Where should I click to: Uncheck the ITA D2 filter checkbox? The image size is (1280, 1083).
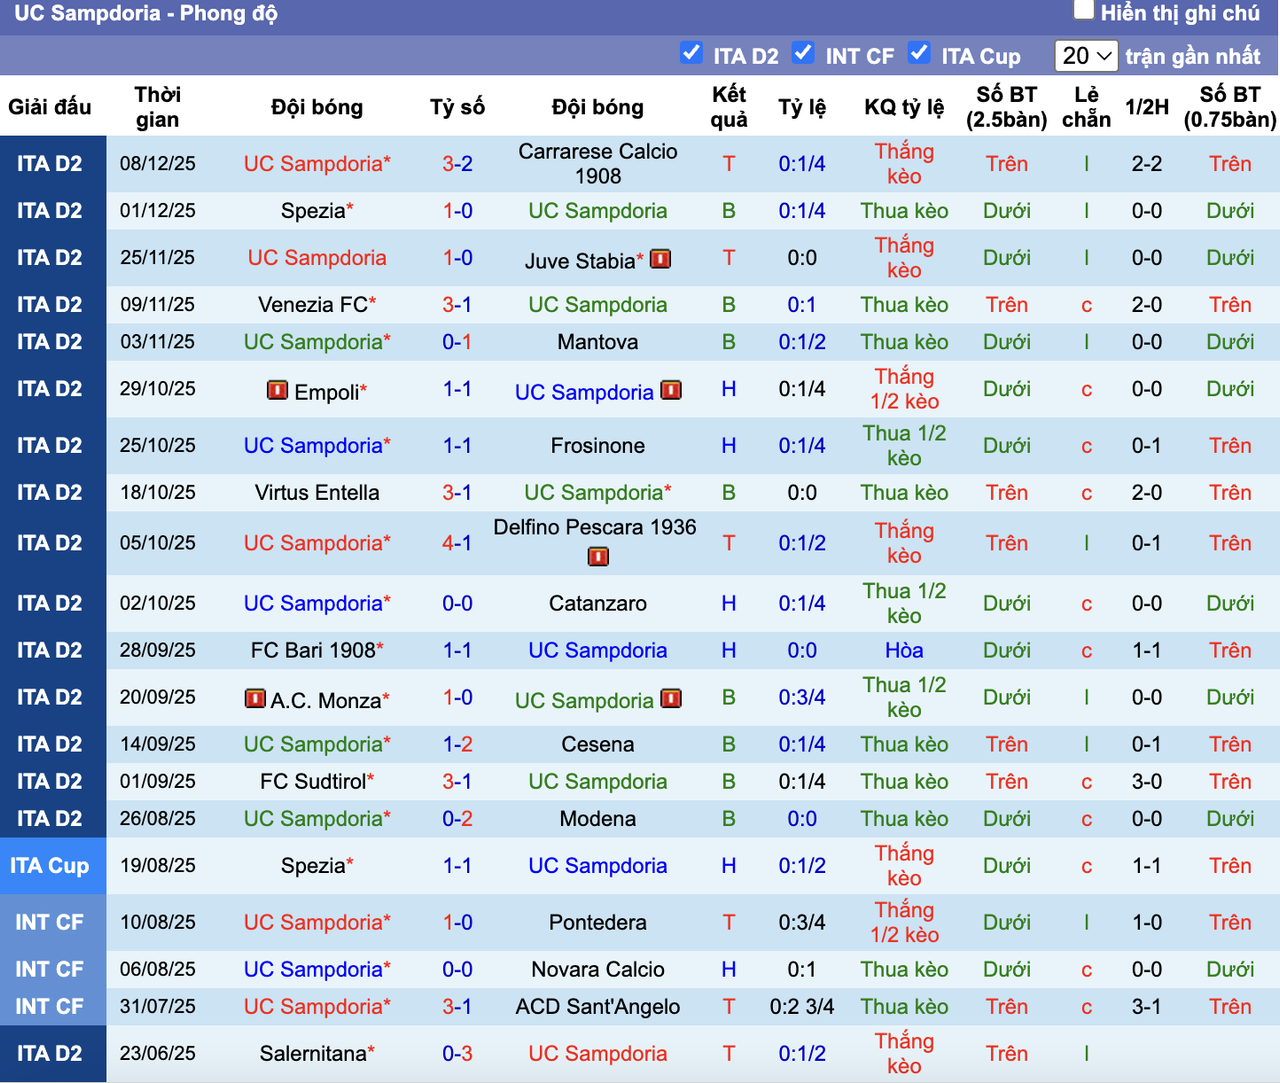[x=691, y=53]
